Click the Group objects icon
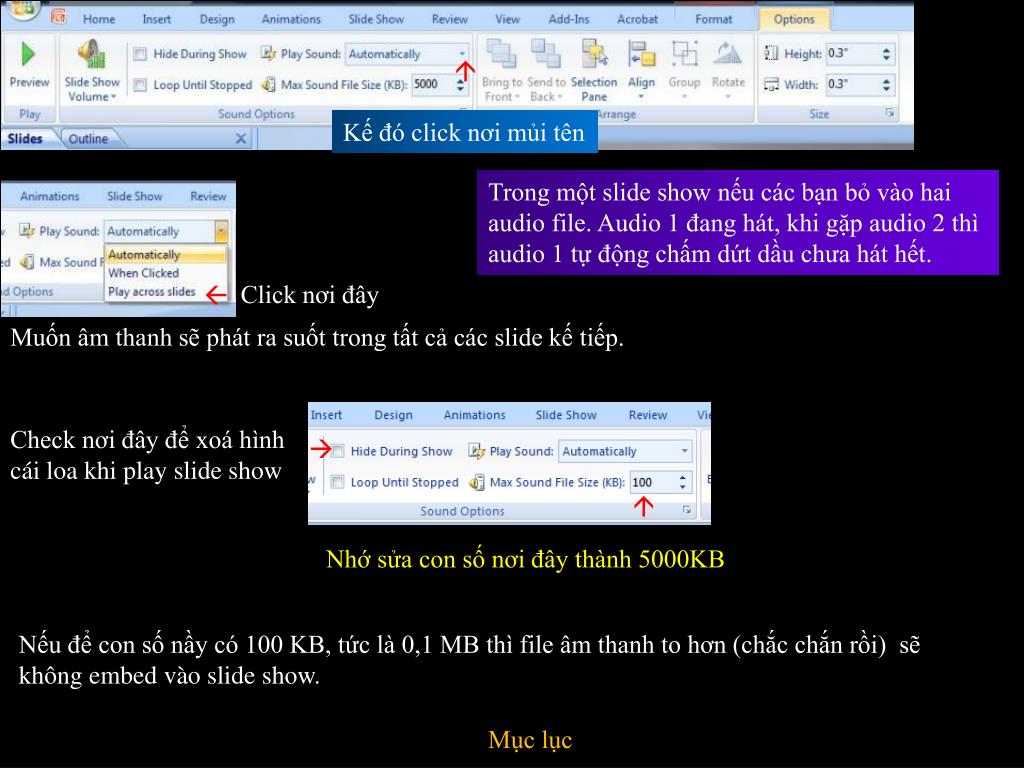This screenshot has width=1024, height=768. pos(684,54)
